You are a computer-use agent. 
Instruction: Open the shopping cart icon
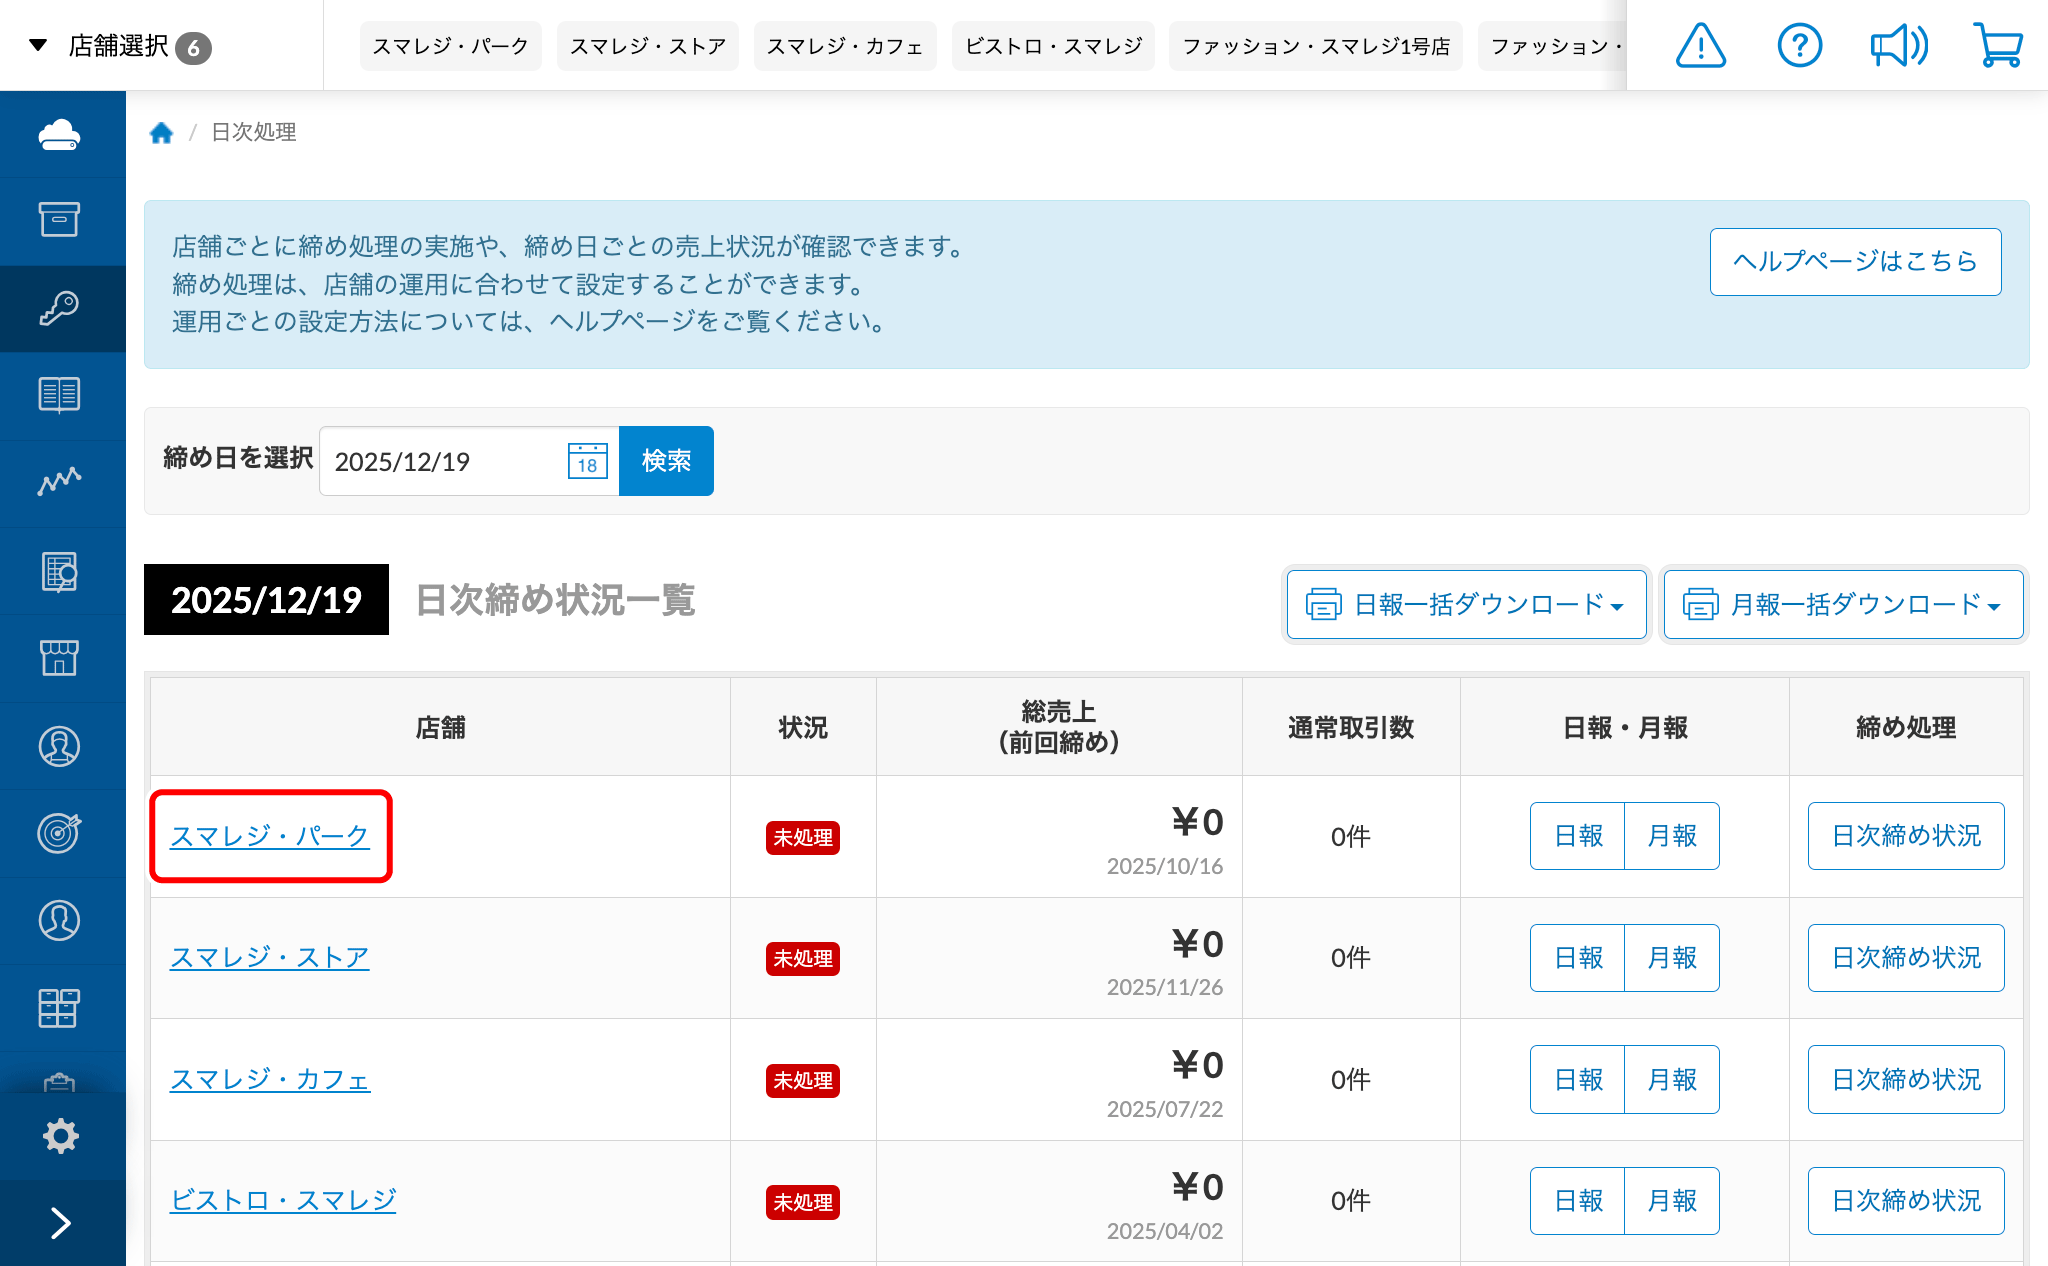click(1998, 46)
